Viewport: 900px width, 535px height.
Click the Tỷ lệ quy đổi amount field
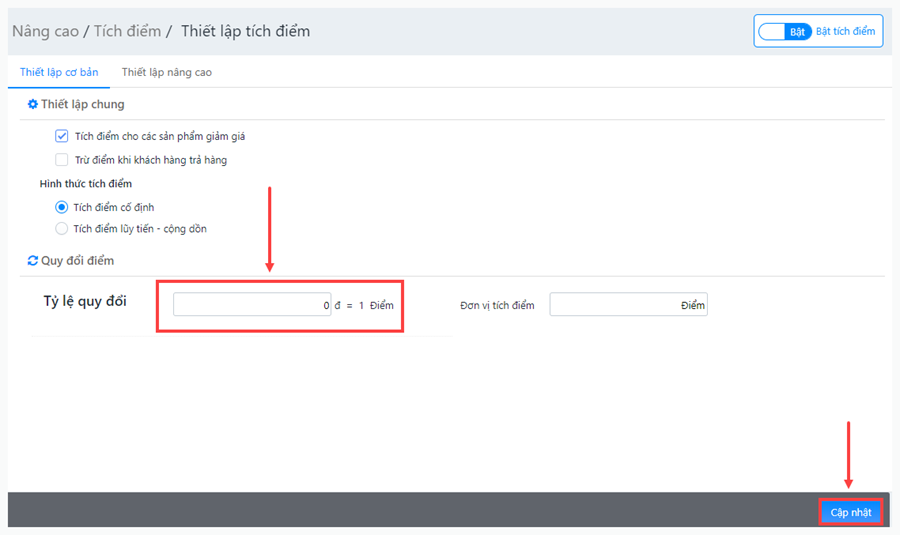[252, 304]
